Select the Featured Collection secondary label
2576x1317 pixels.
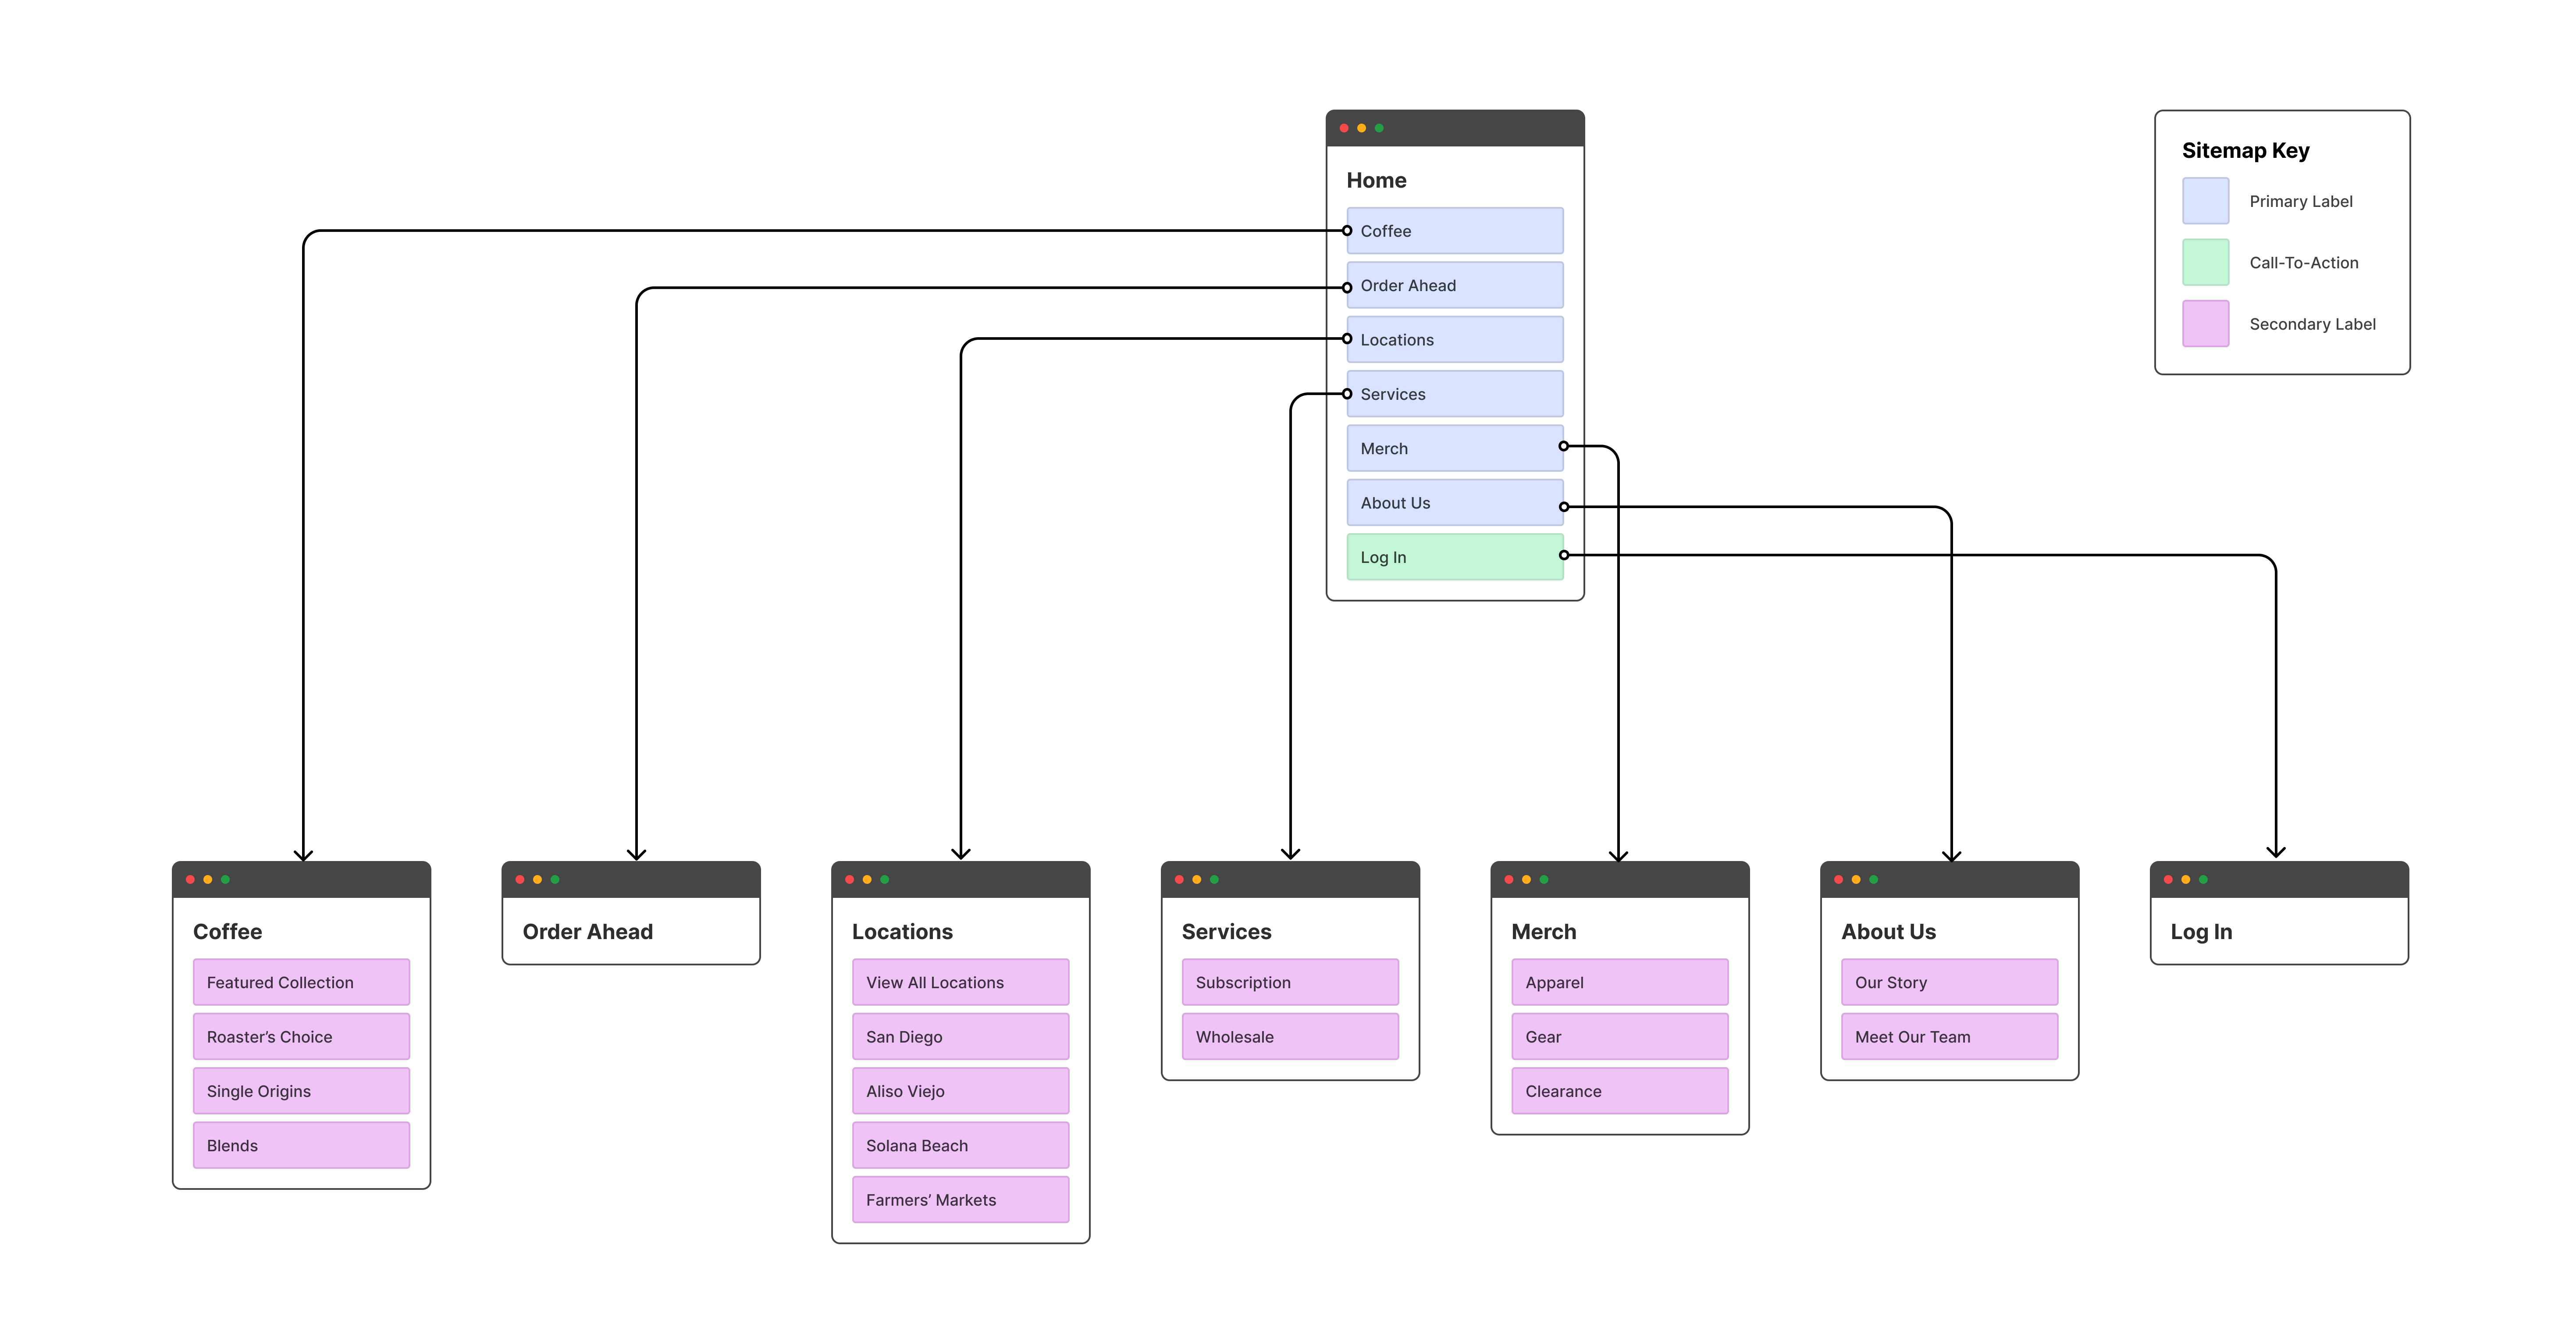[x=301, y=983]
